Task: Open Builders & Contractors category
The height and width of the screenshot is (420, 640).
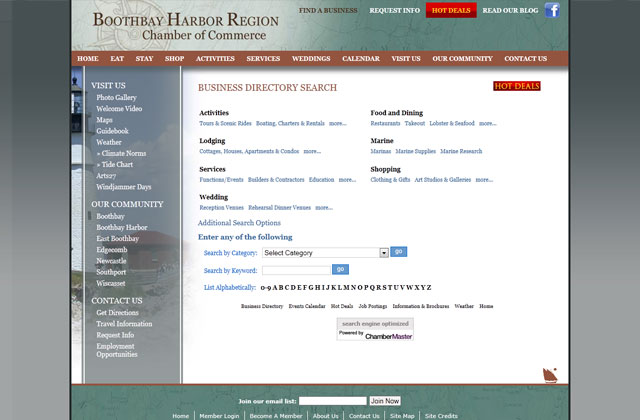Action: click(276, 180)
